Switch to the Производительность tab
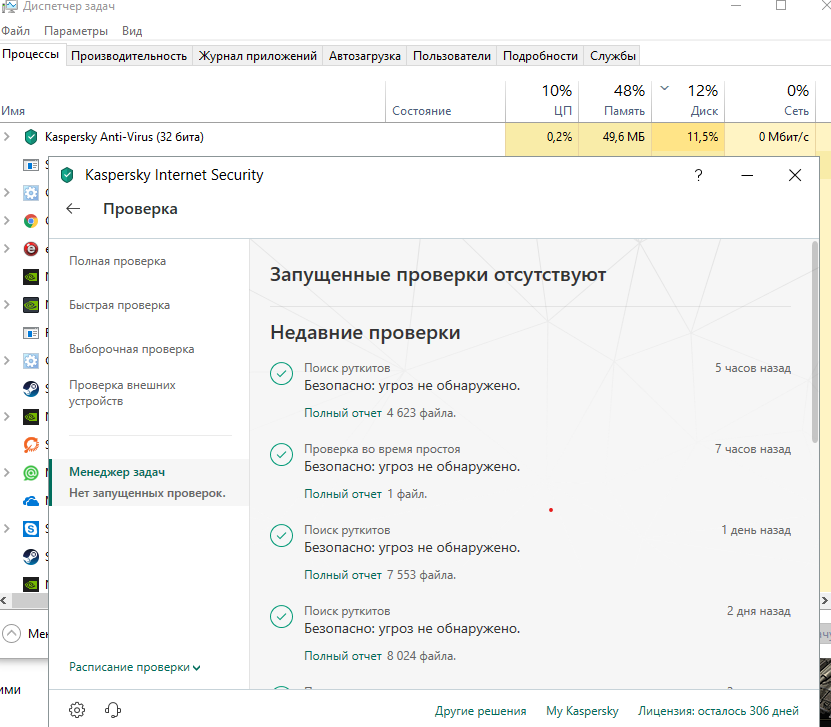This screenshot has height=727, width=831. point(129,56)
